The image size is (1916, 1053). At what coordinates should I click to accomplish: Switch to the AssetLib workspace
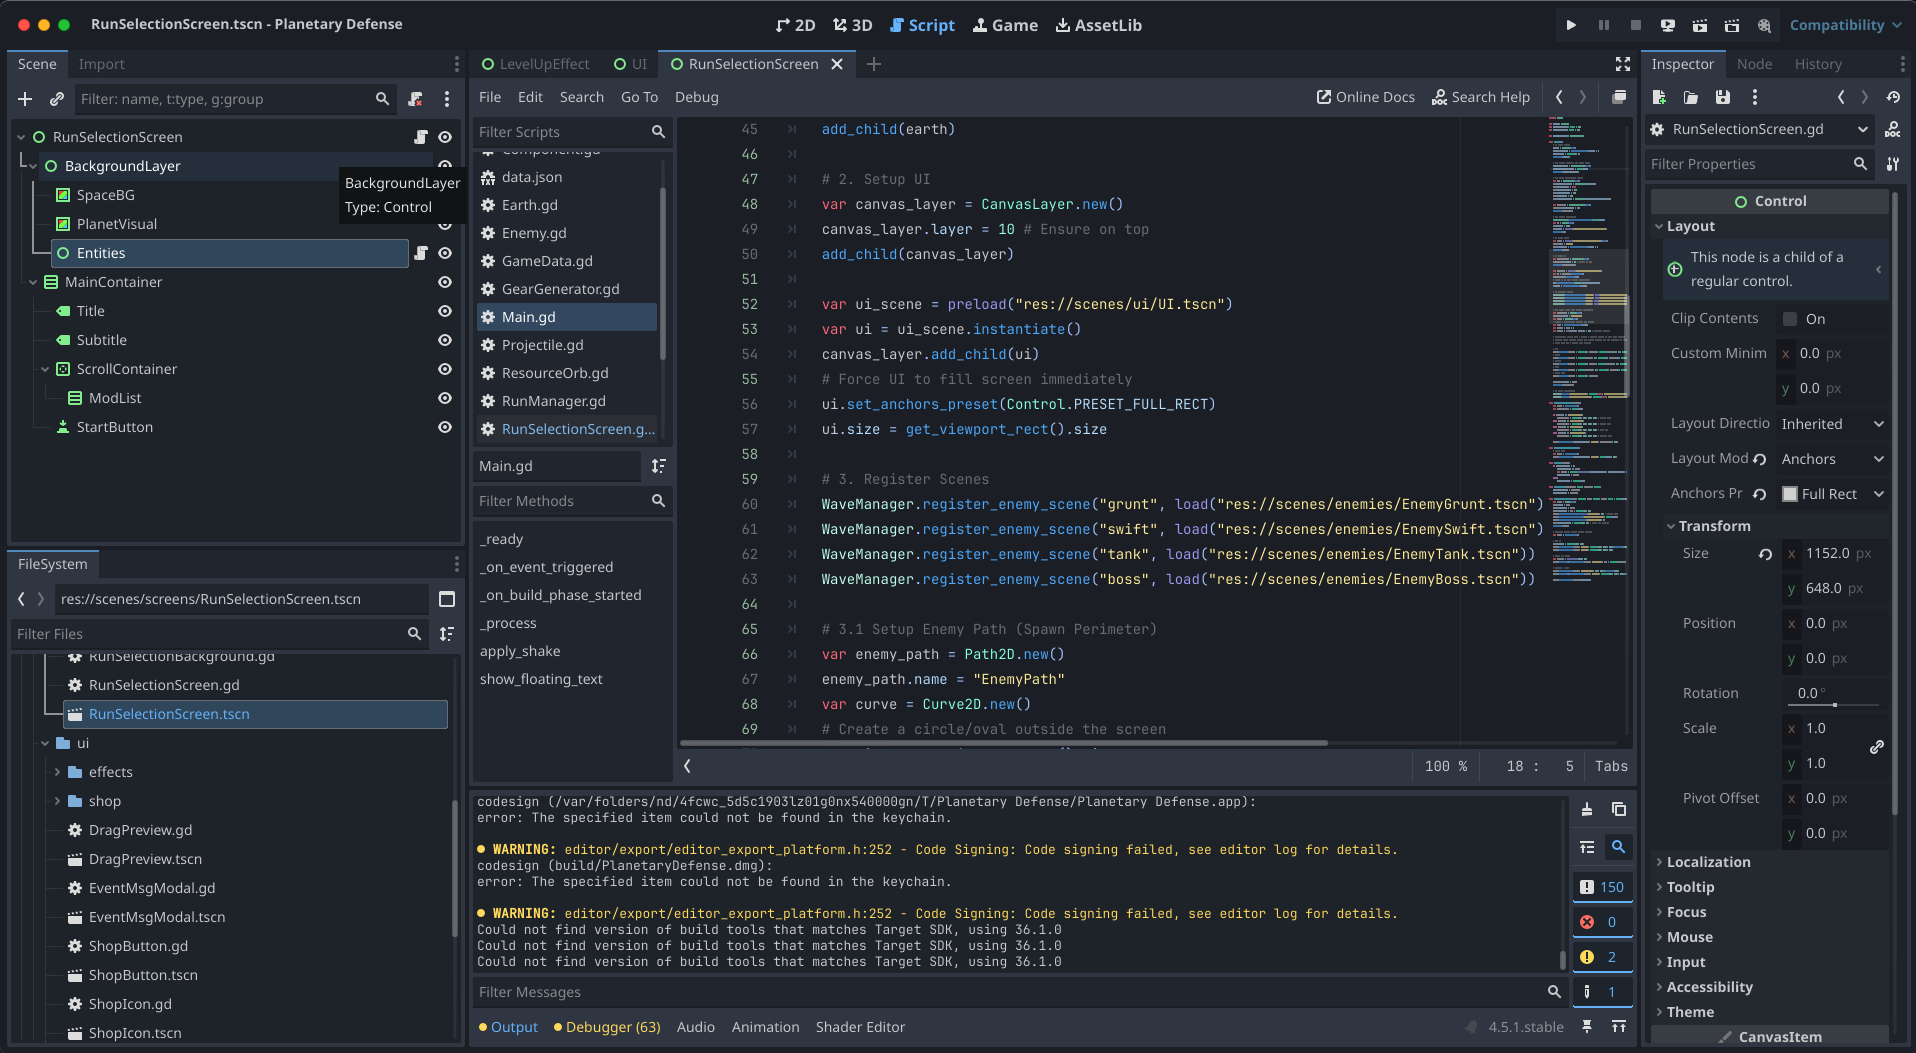pyautogui.click(x=1098, y=25)
